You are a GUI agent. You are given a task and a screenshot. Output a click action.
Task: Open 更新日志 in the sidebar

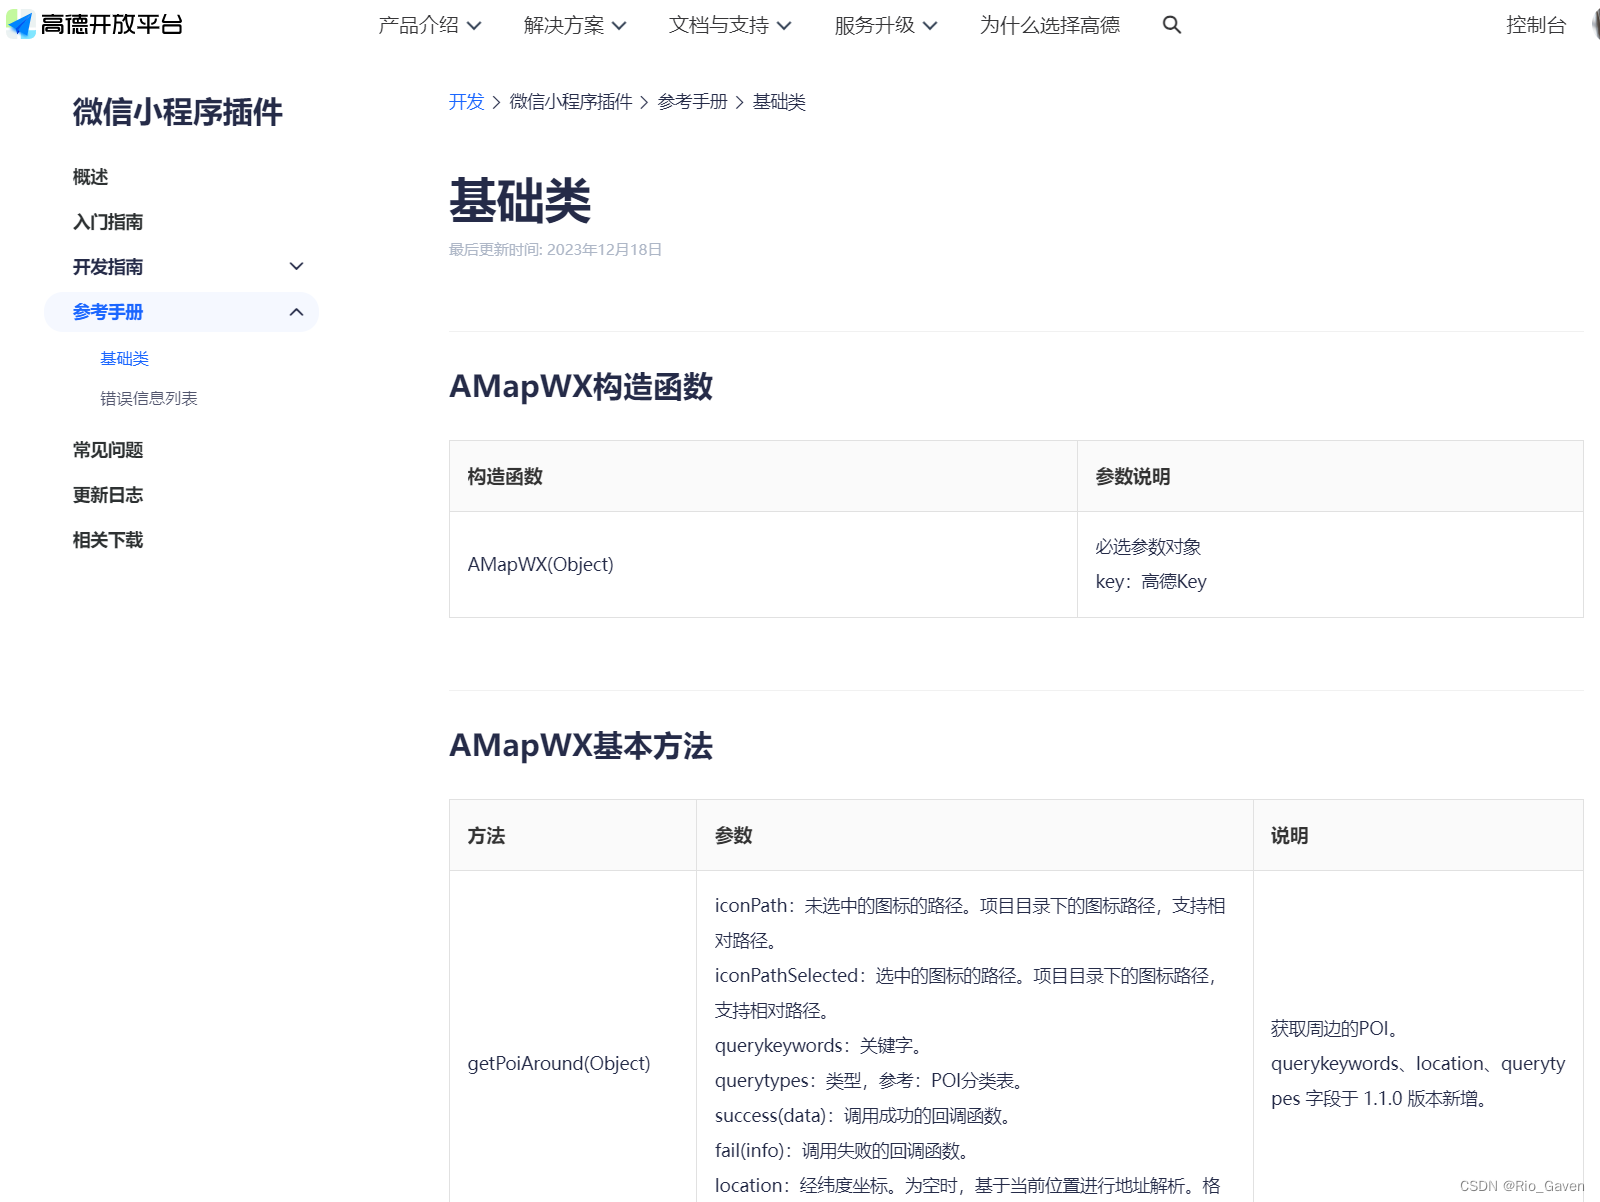pyautogui.click(x=108, y=495)
